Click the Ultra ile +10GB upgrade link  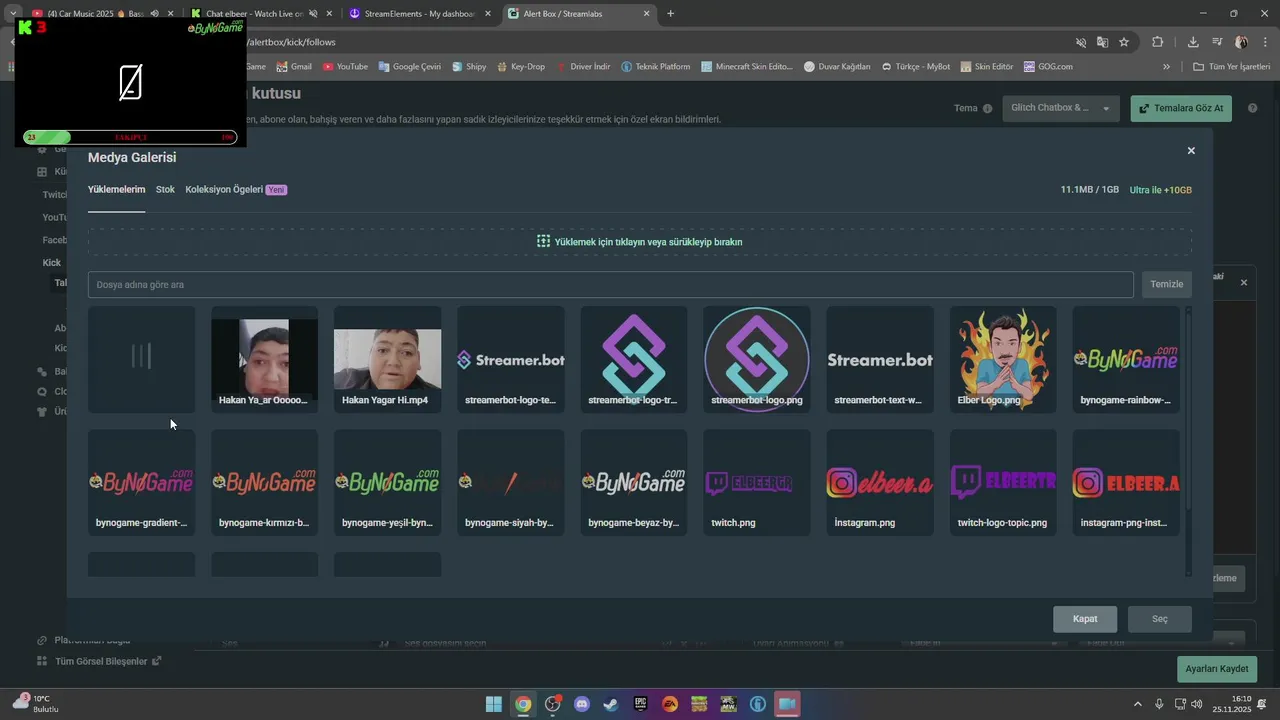pyautogui.click(x=1160, y=190)
